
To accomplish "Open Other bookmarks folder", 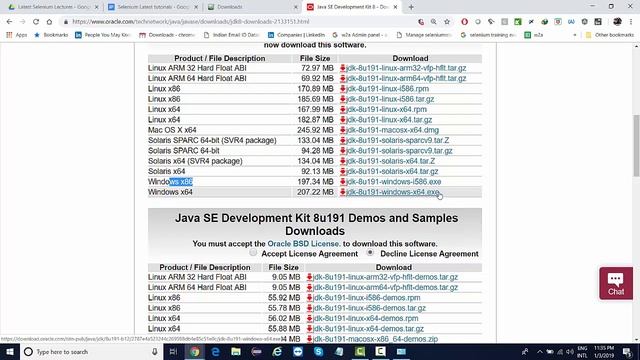I will click(609, 35).
